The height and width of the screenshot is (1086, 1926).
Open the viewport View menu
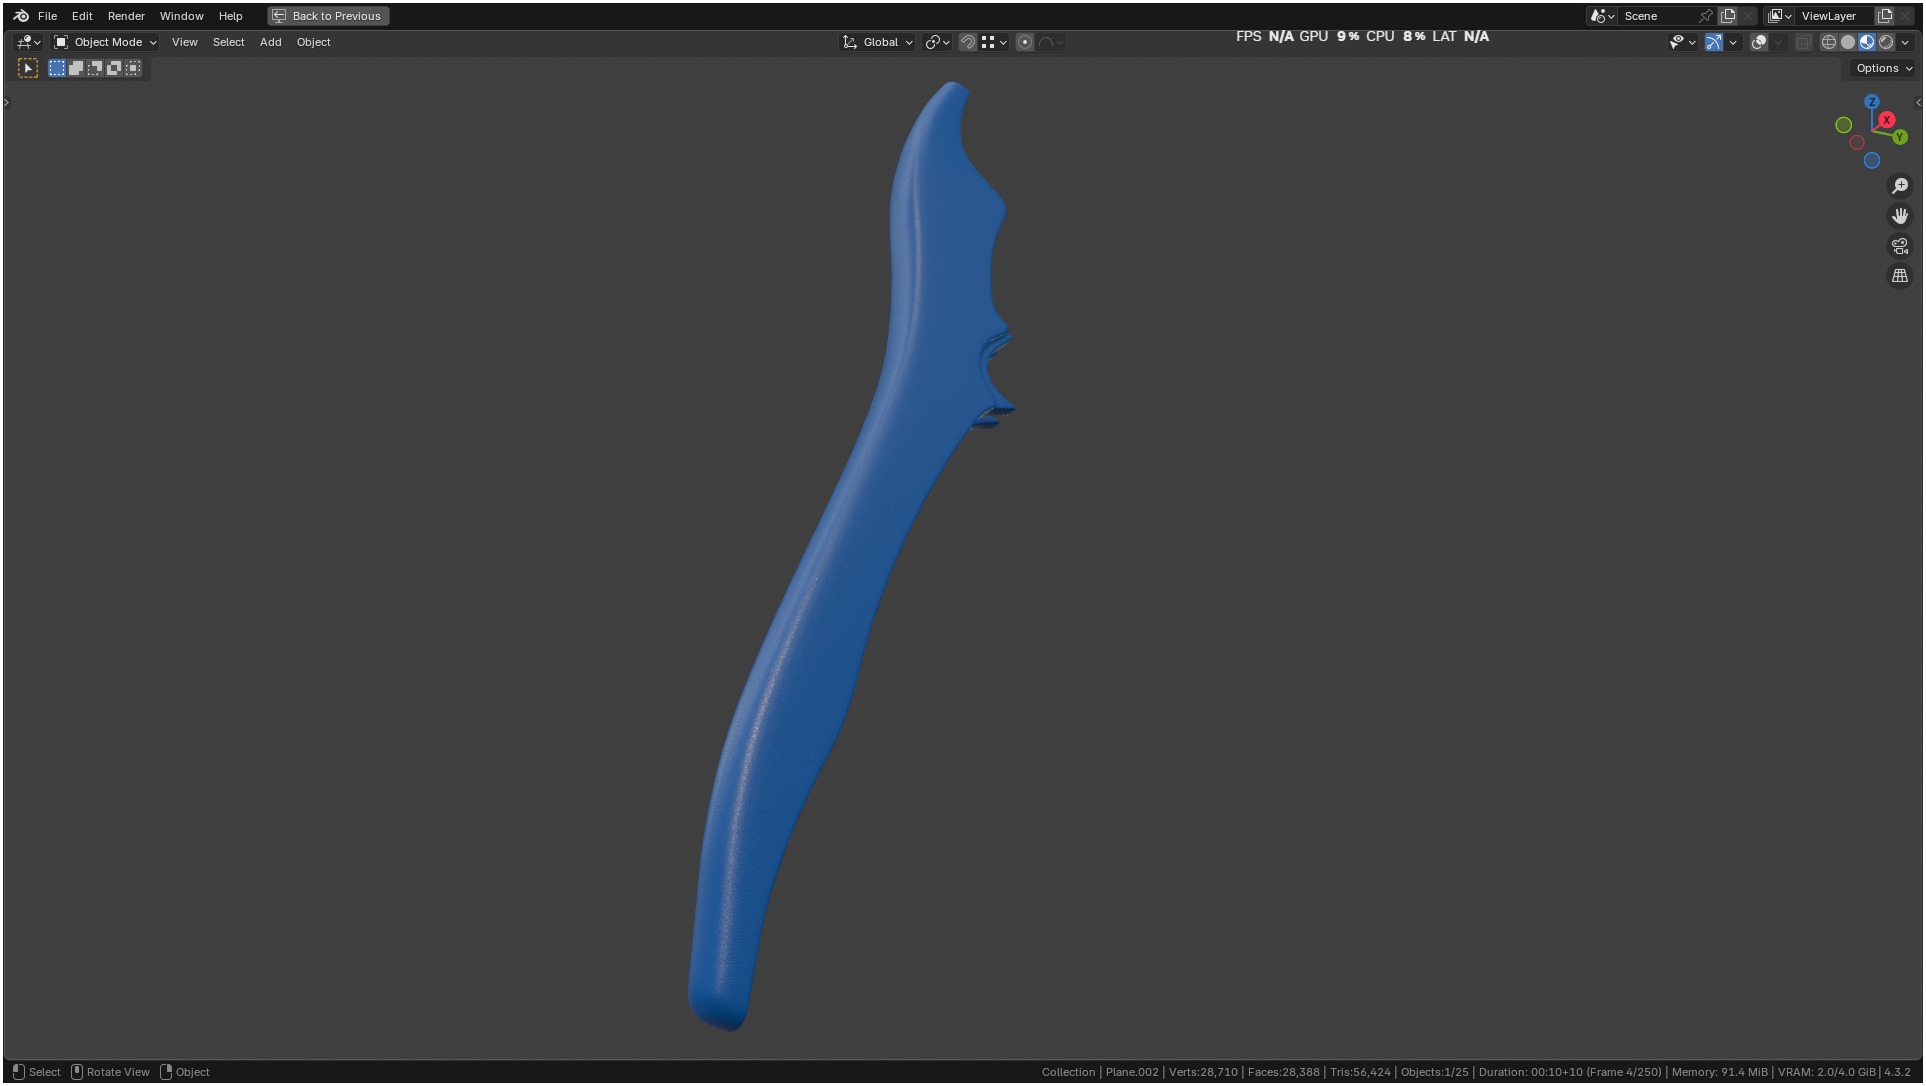(x=185, y=42)
